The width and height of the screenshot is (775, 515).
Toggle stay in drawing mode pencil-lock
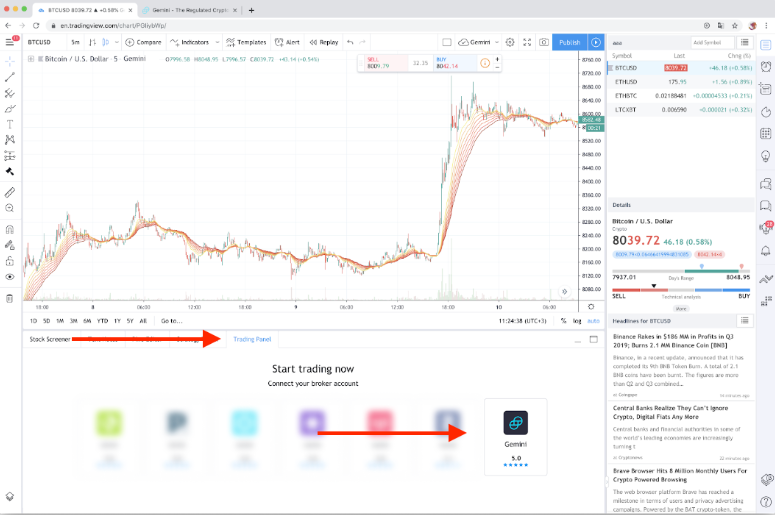[9, 245]
